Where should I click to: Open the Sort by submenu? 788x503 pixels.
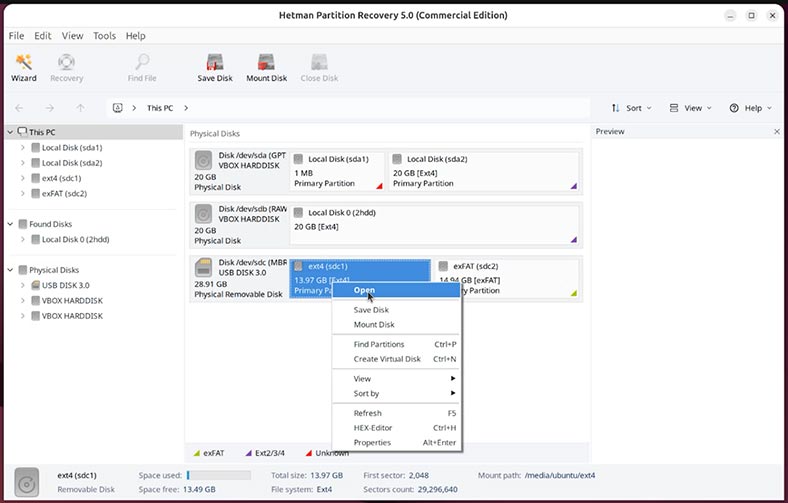tap(396, 393)
